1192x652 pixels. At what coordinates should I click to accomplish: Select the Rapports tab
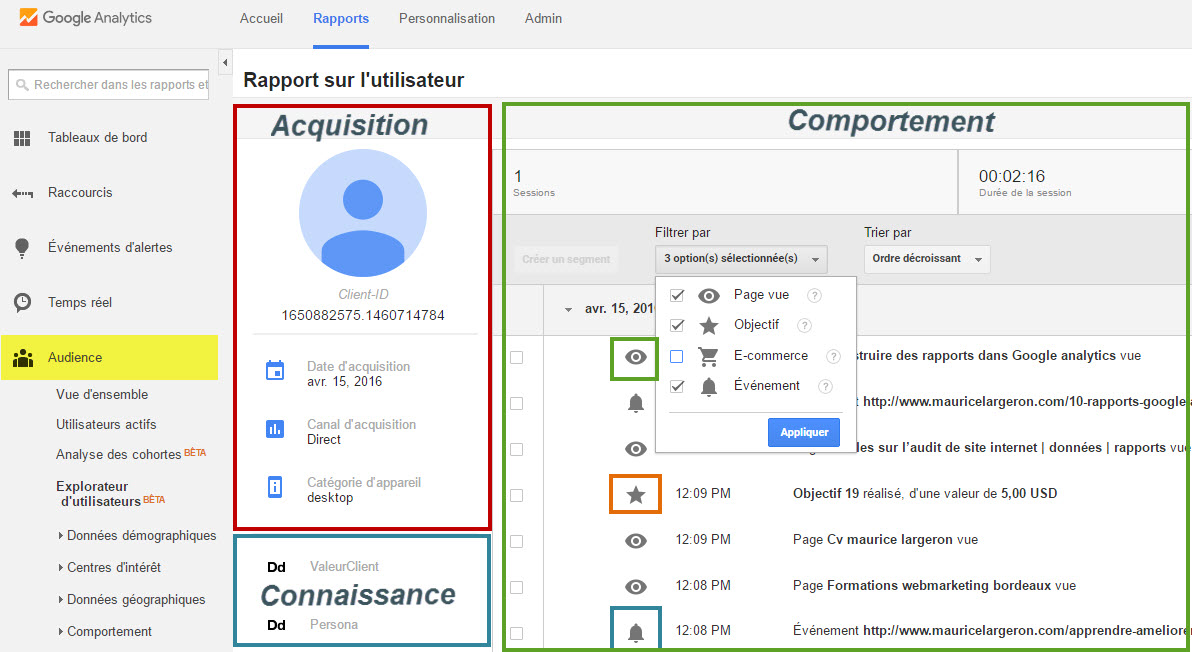pos(341,18)
